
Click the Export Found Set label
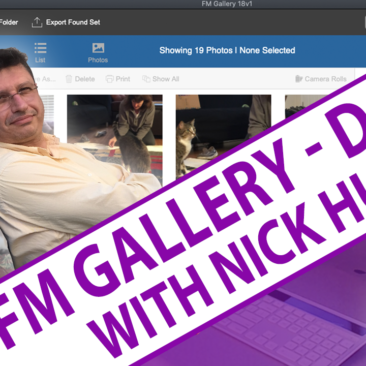[x=73, y=22]
